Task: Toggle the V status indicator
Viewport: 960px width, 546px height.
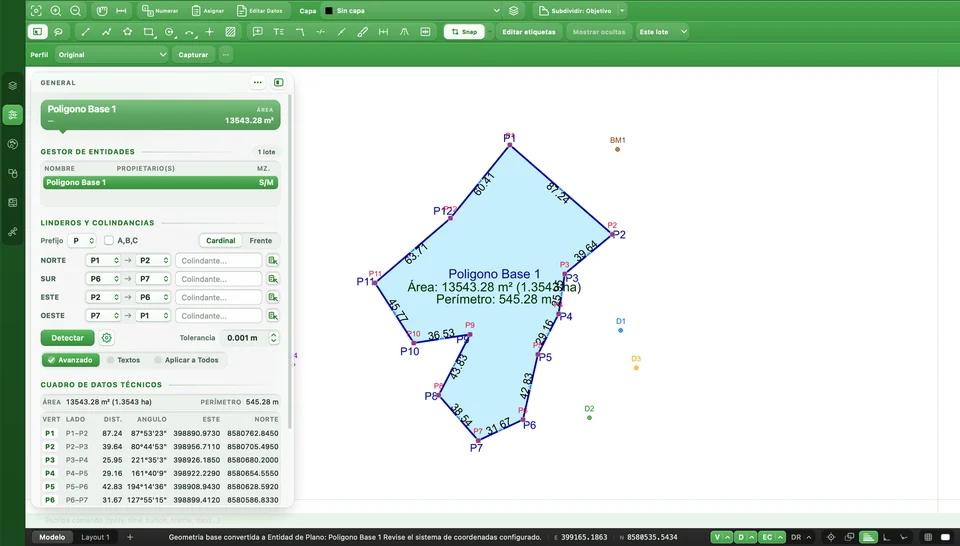Action: click(721, 537)
